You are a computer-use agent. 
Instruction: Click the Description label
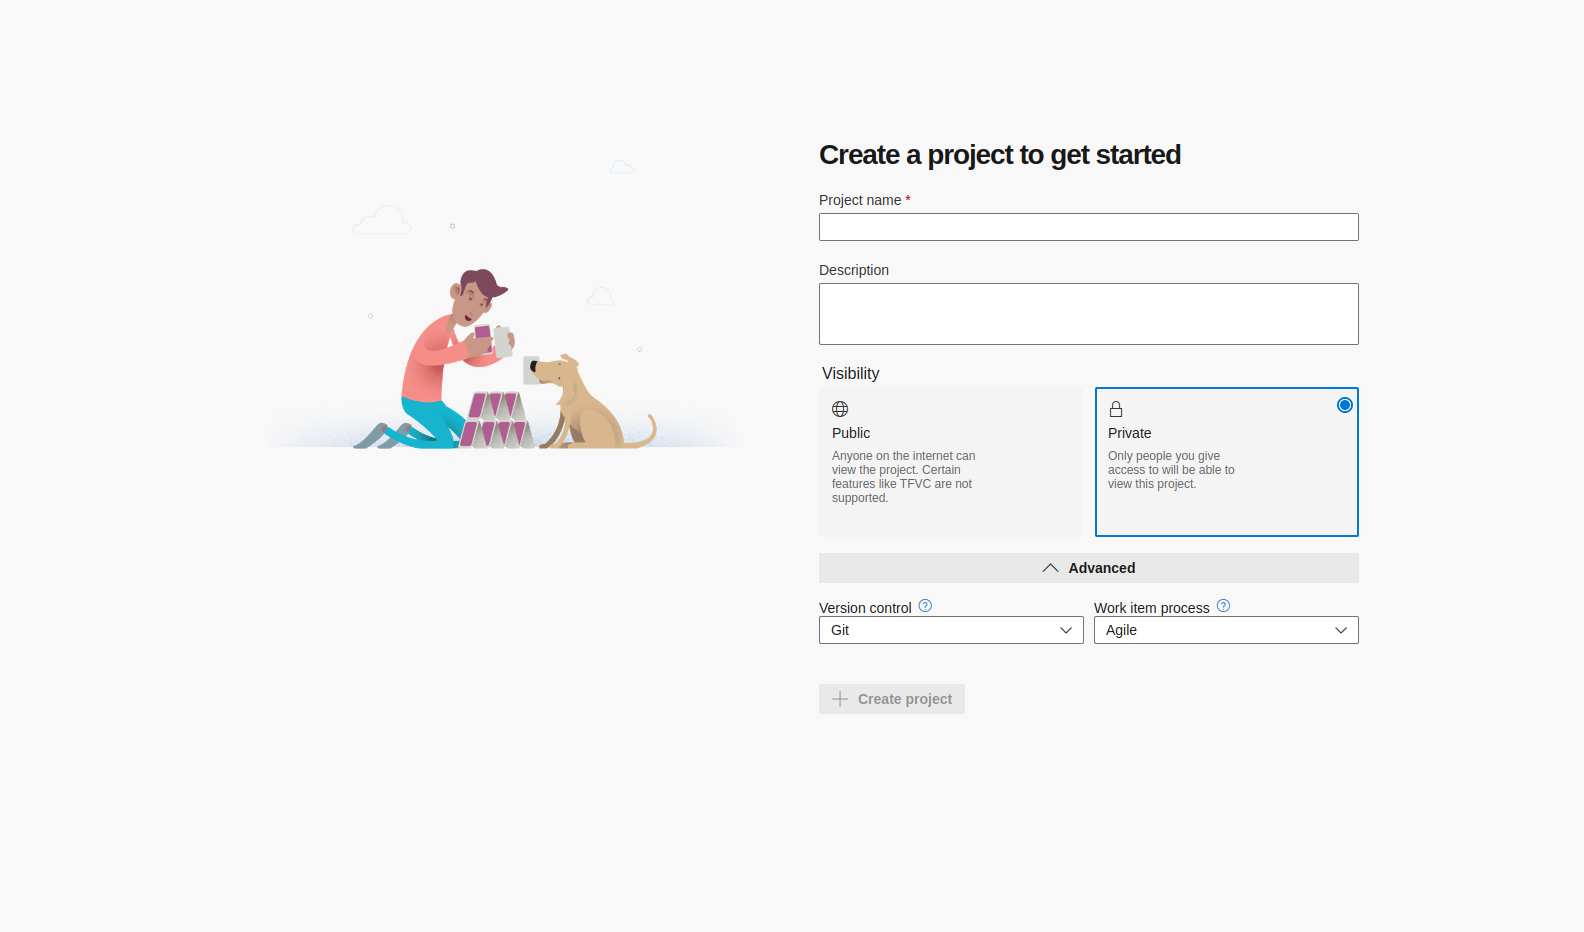coord(854,270)
